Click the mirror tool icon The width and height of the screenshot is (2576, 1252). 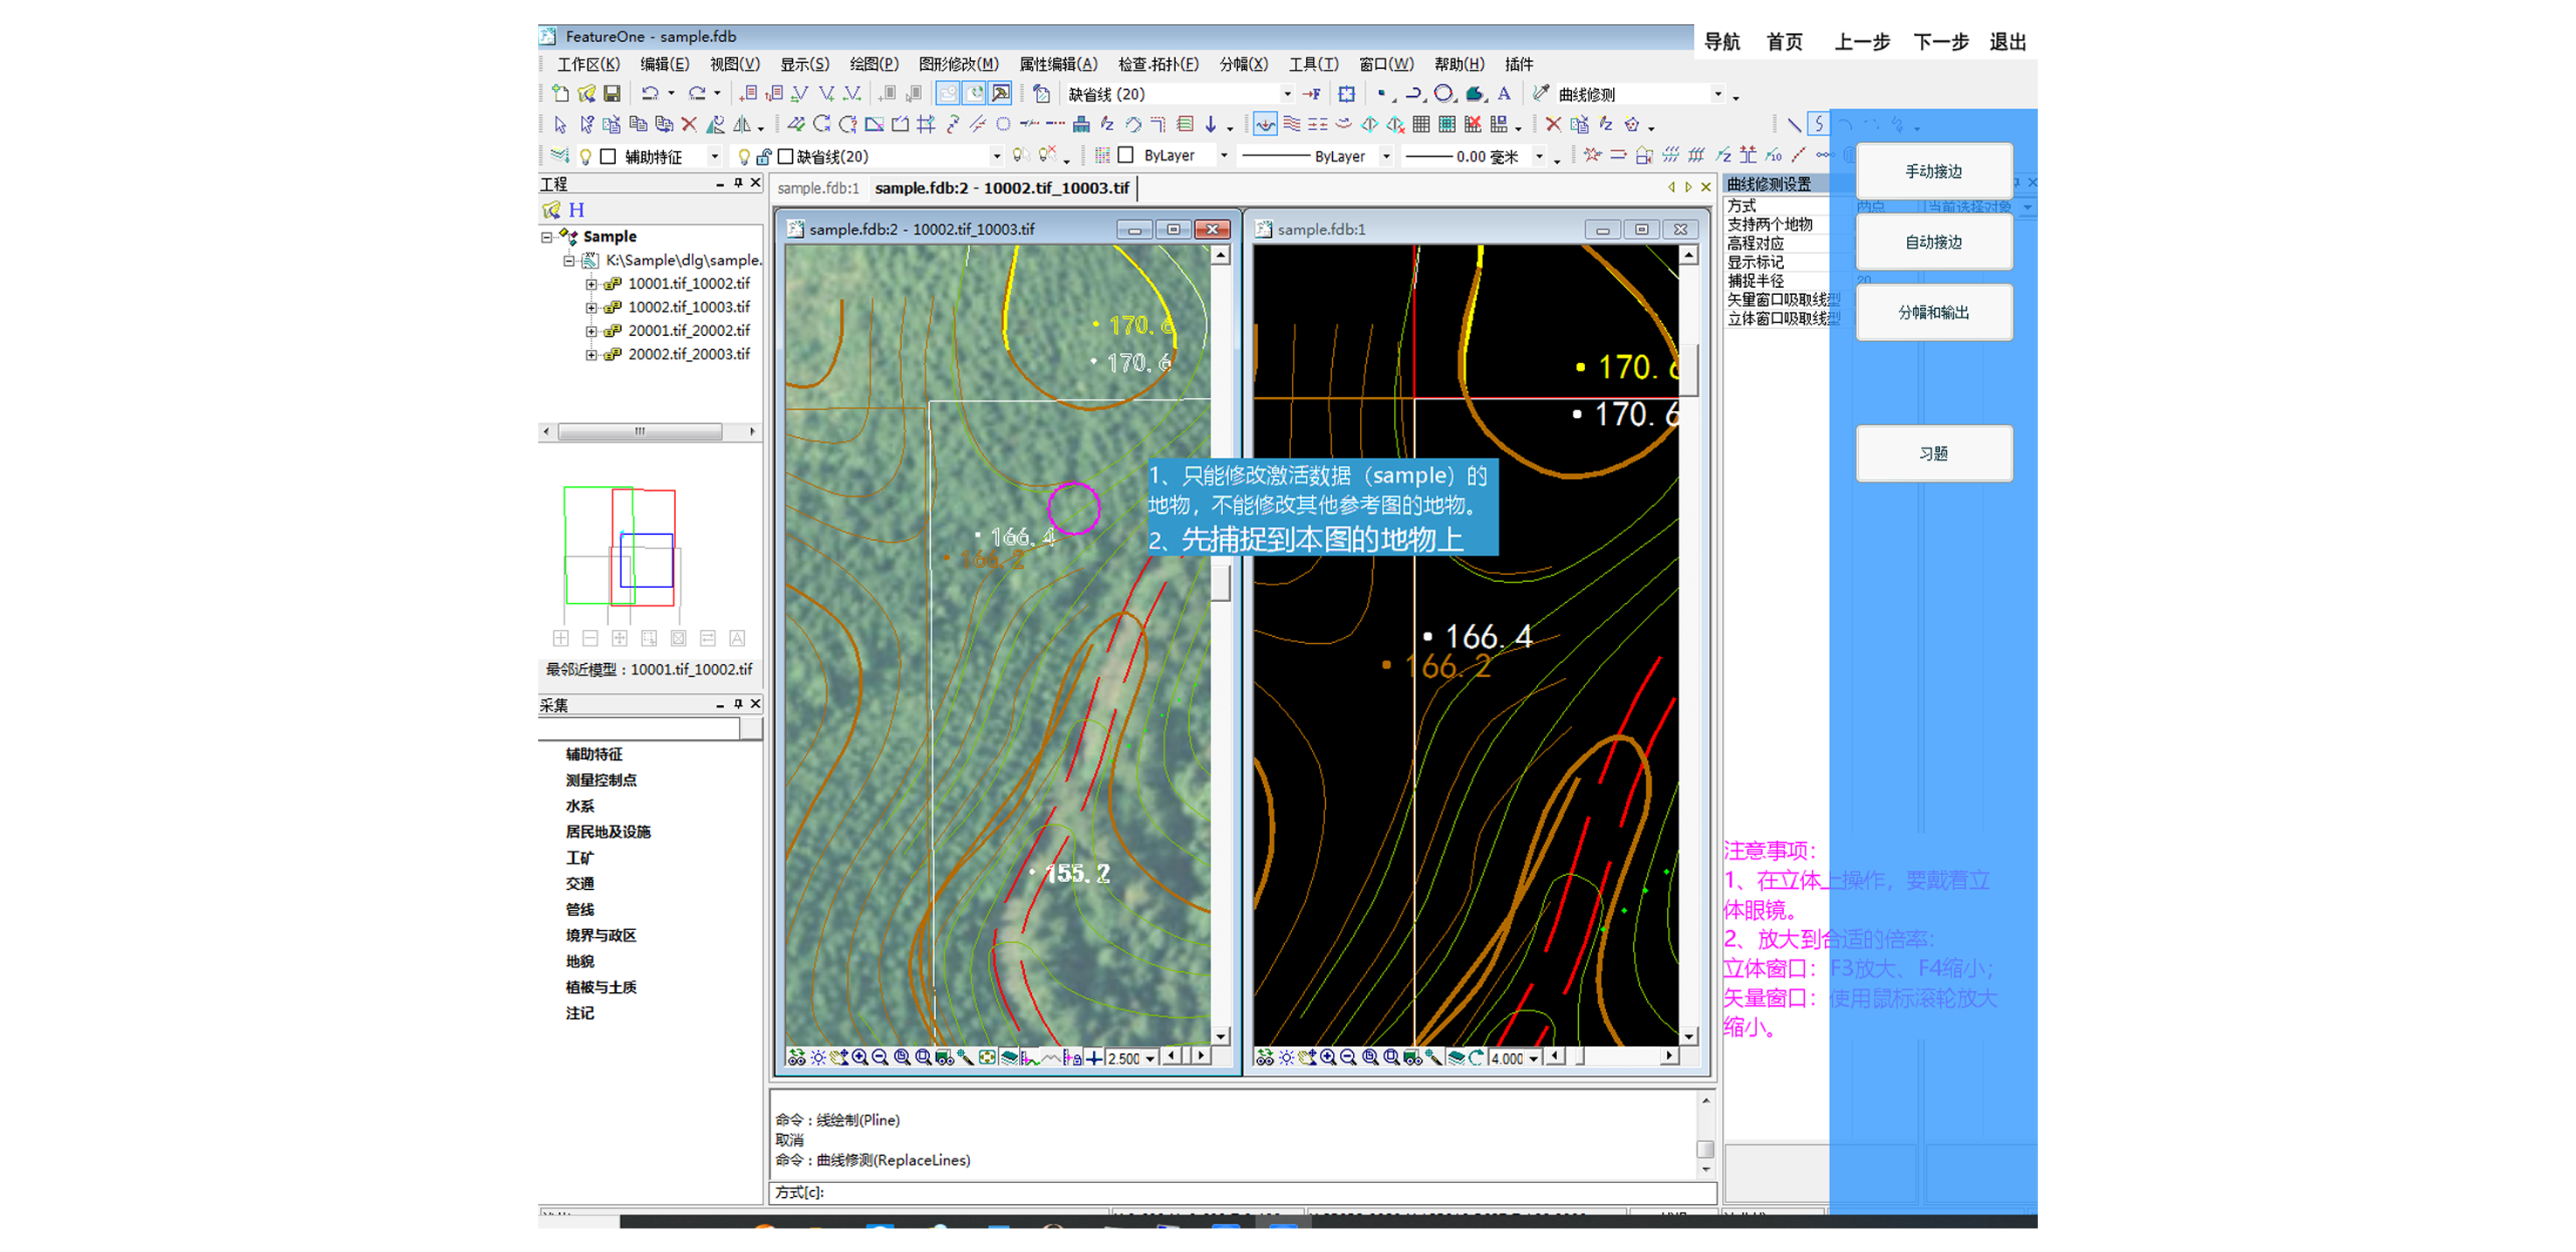tap(742, 125)
